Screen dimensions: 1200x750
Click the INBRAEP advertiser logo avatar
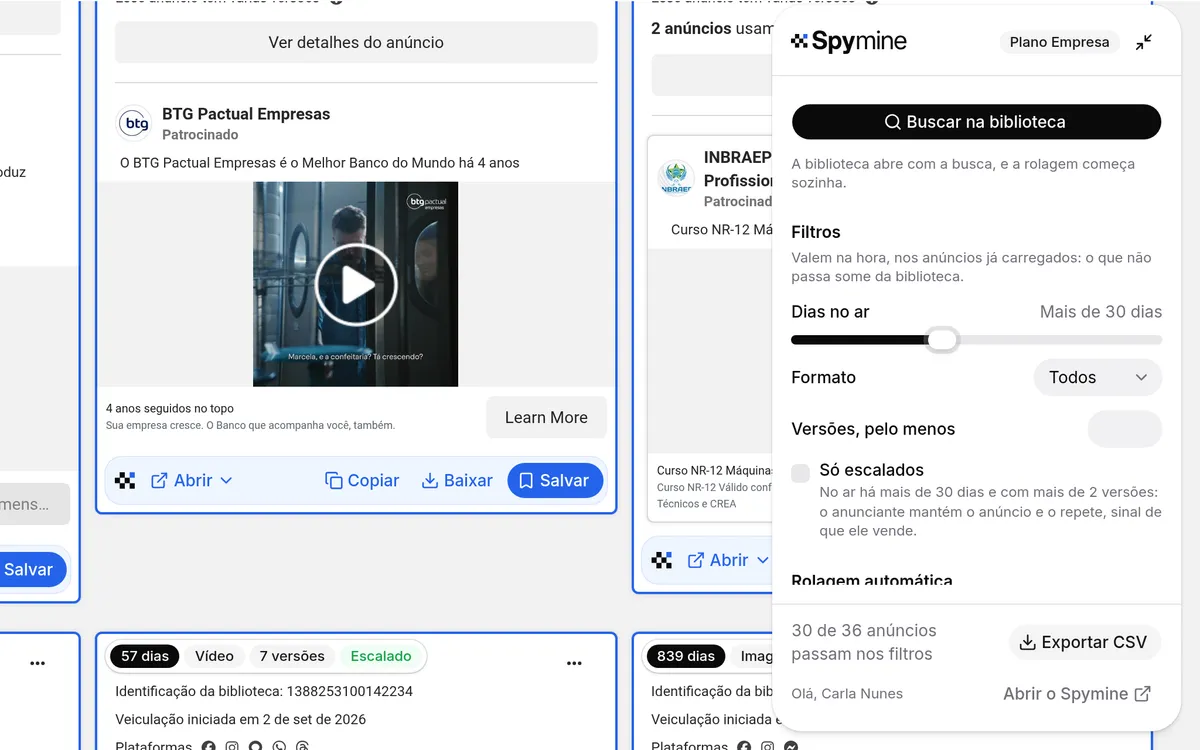coord(676,178)
